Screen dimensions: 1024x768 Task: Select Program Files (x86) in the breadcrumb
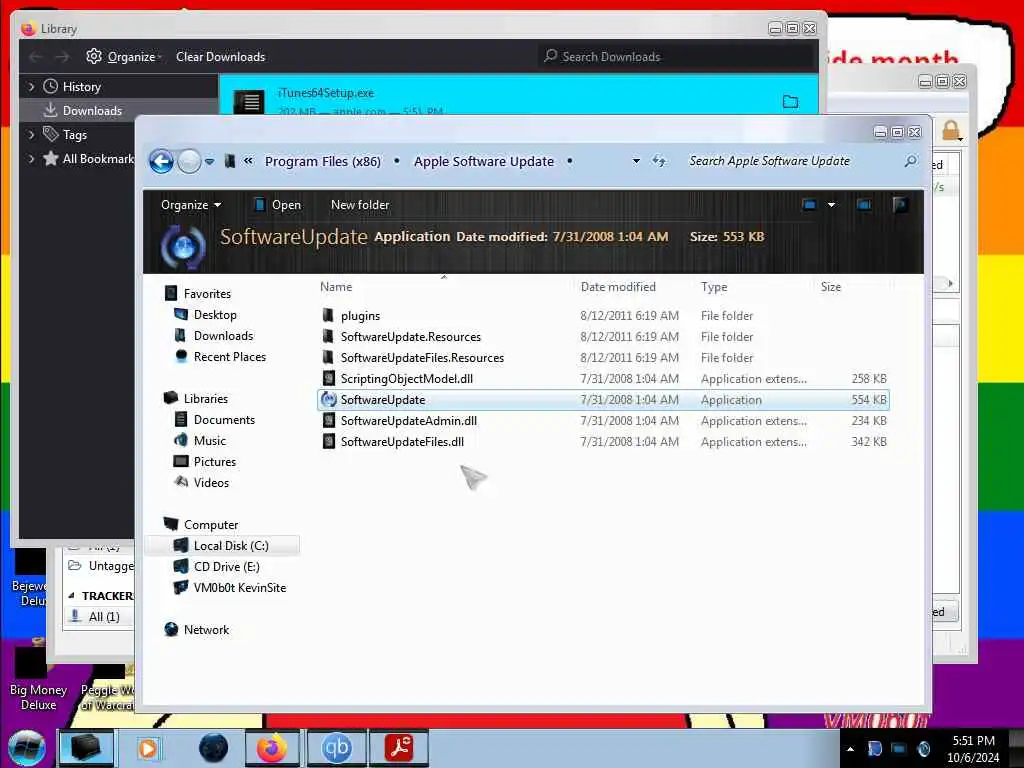tap(323, 161)
